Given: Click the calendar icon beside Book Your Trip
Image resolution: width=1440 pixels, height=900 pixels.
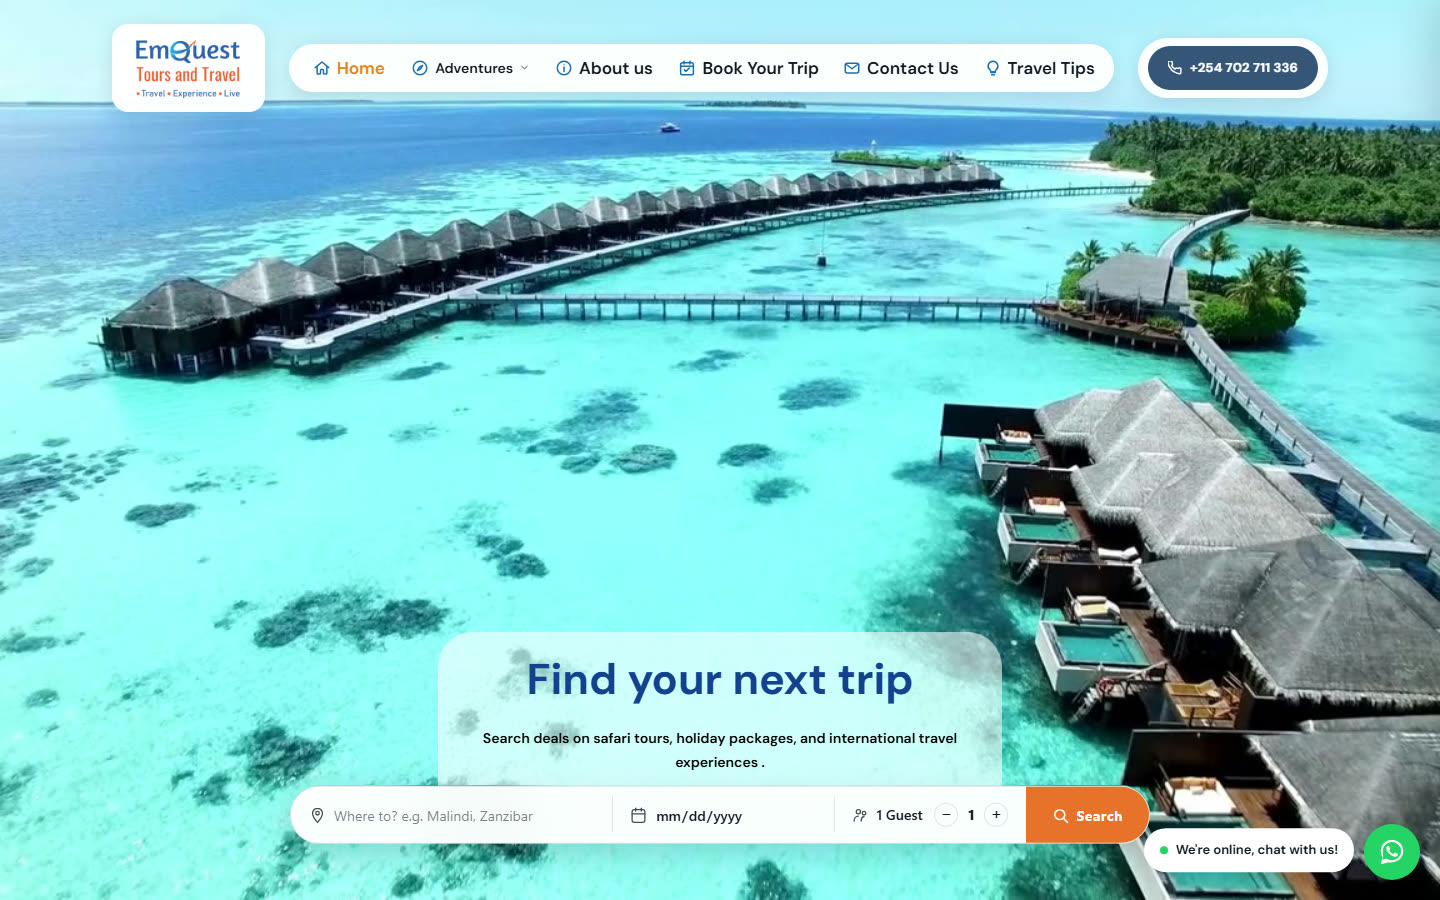Looking at the screenshot, I should pos(687,68).
